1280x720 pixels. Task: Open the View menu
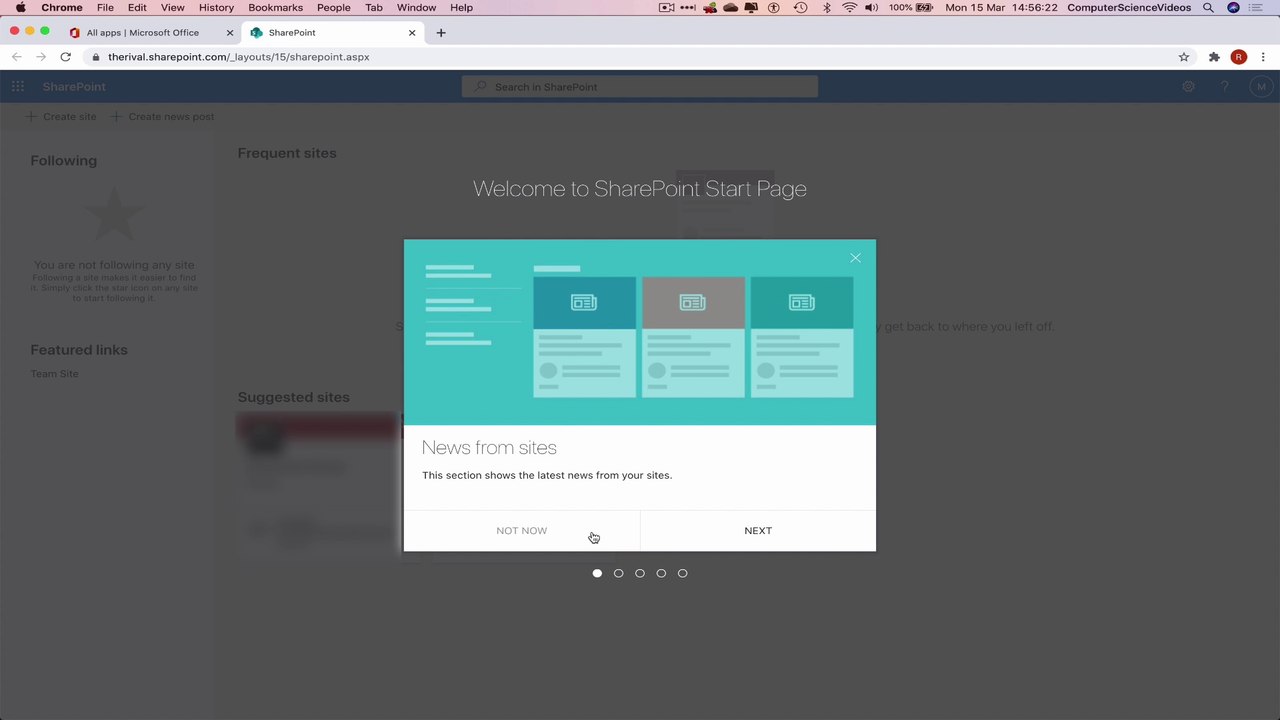[x=172, y=7]
